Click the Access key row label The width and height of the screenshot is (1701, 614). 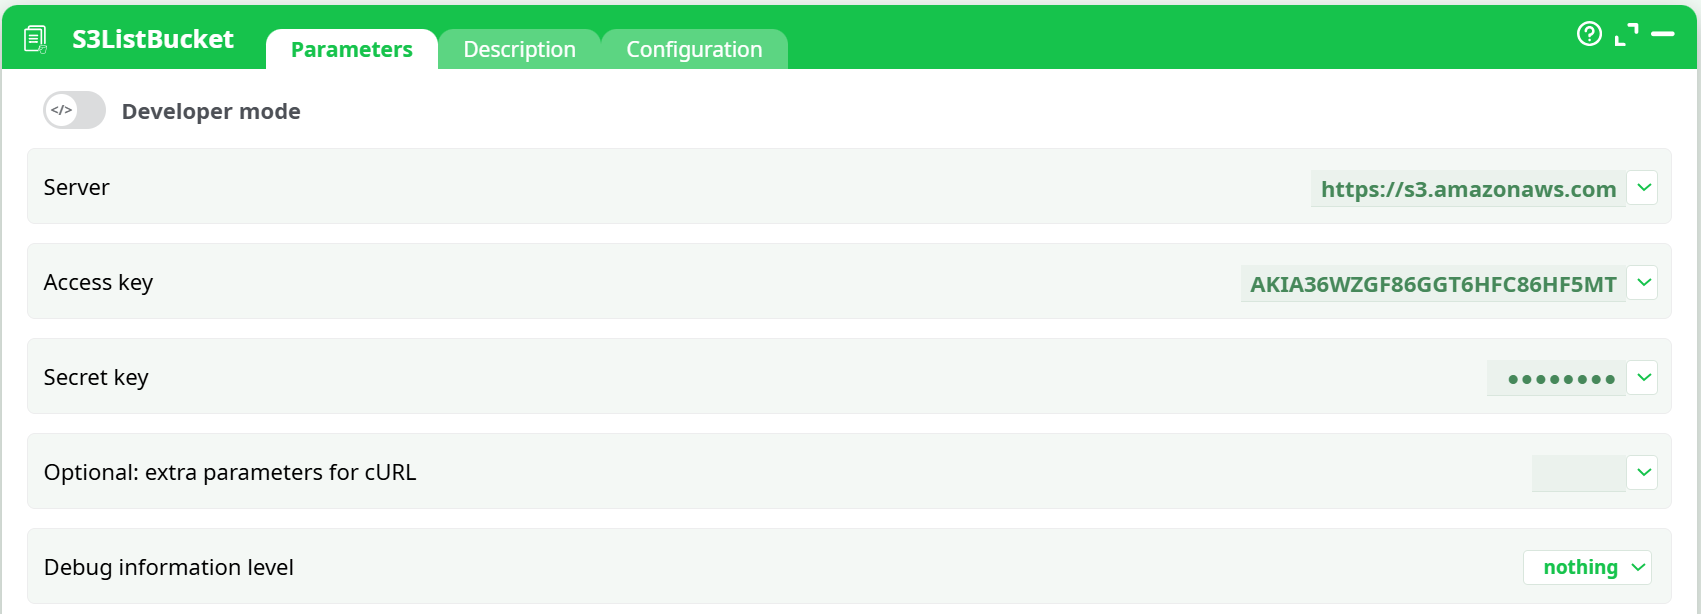click(98, 282)
